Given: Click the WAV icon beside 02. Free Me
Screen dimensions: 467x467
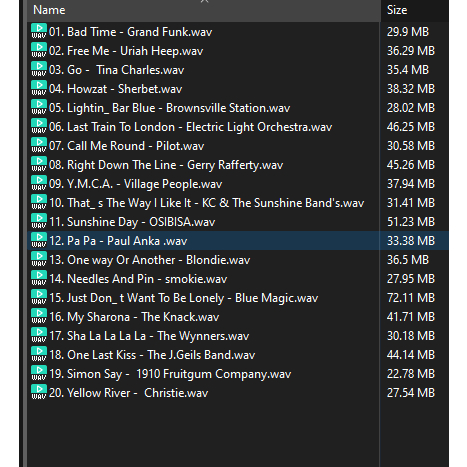Looking at the screenshot, I should (x=39, y=50).
